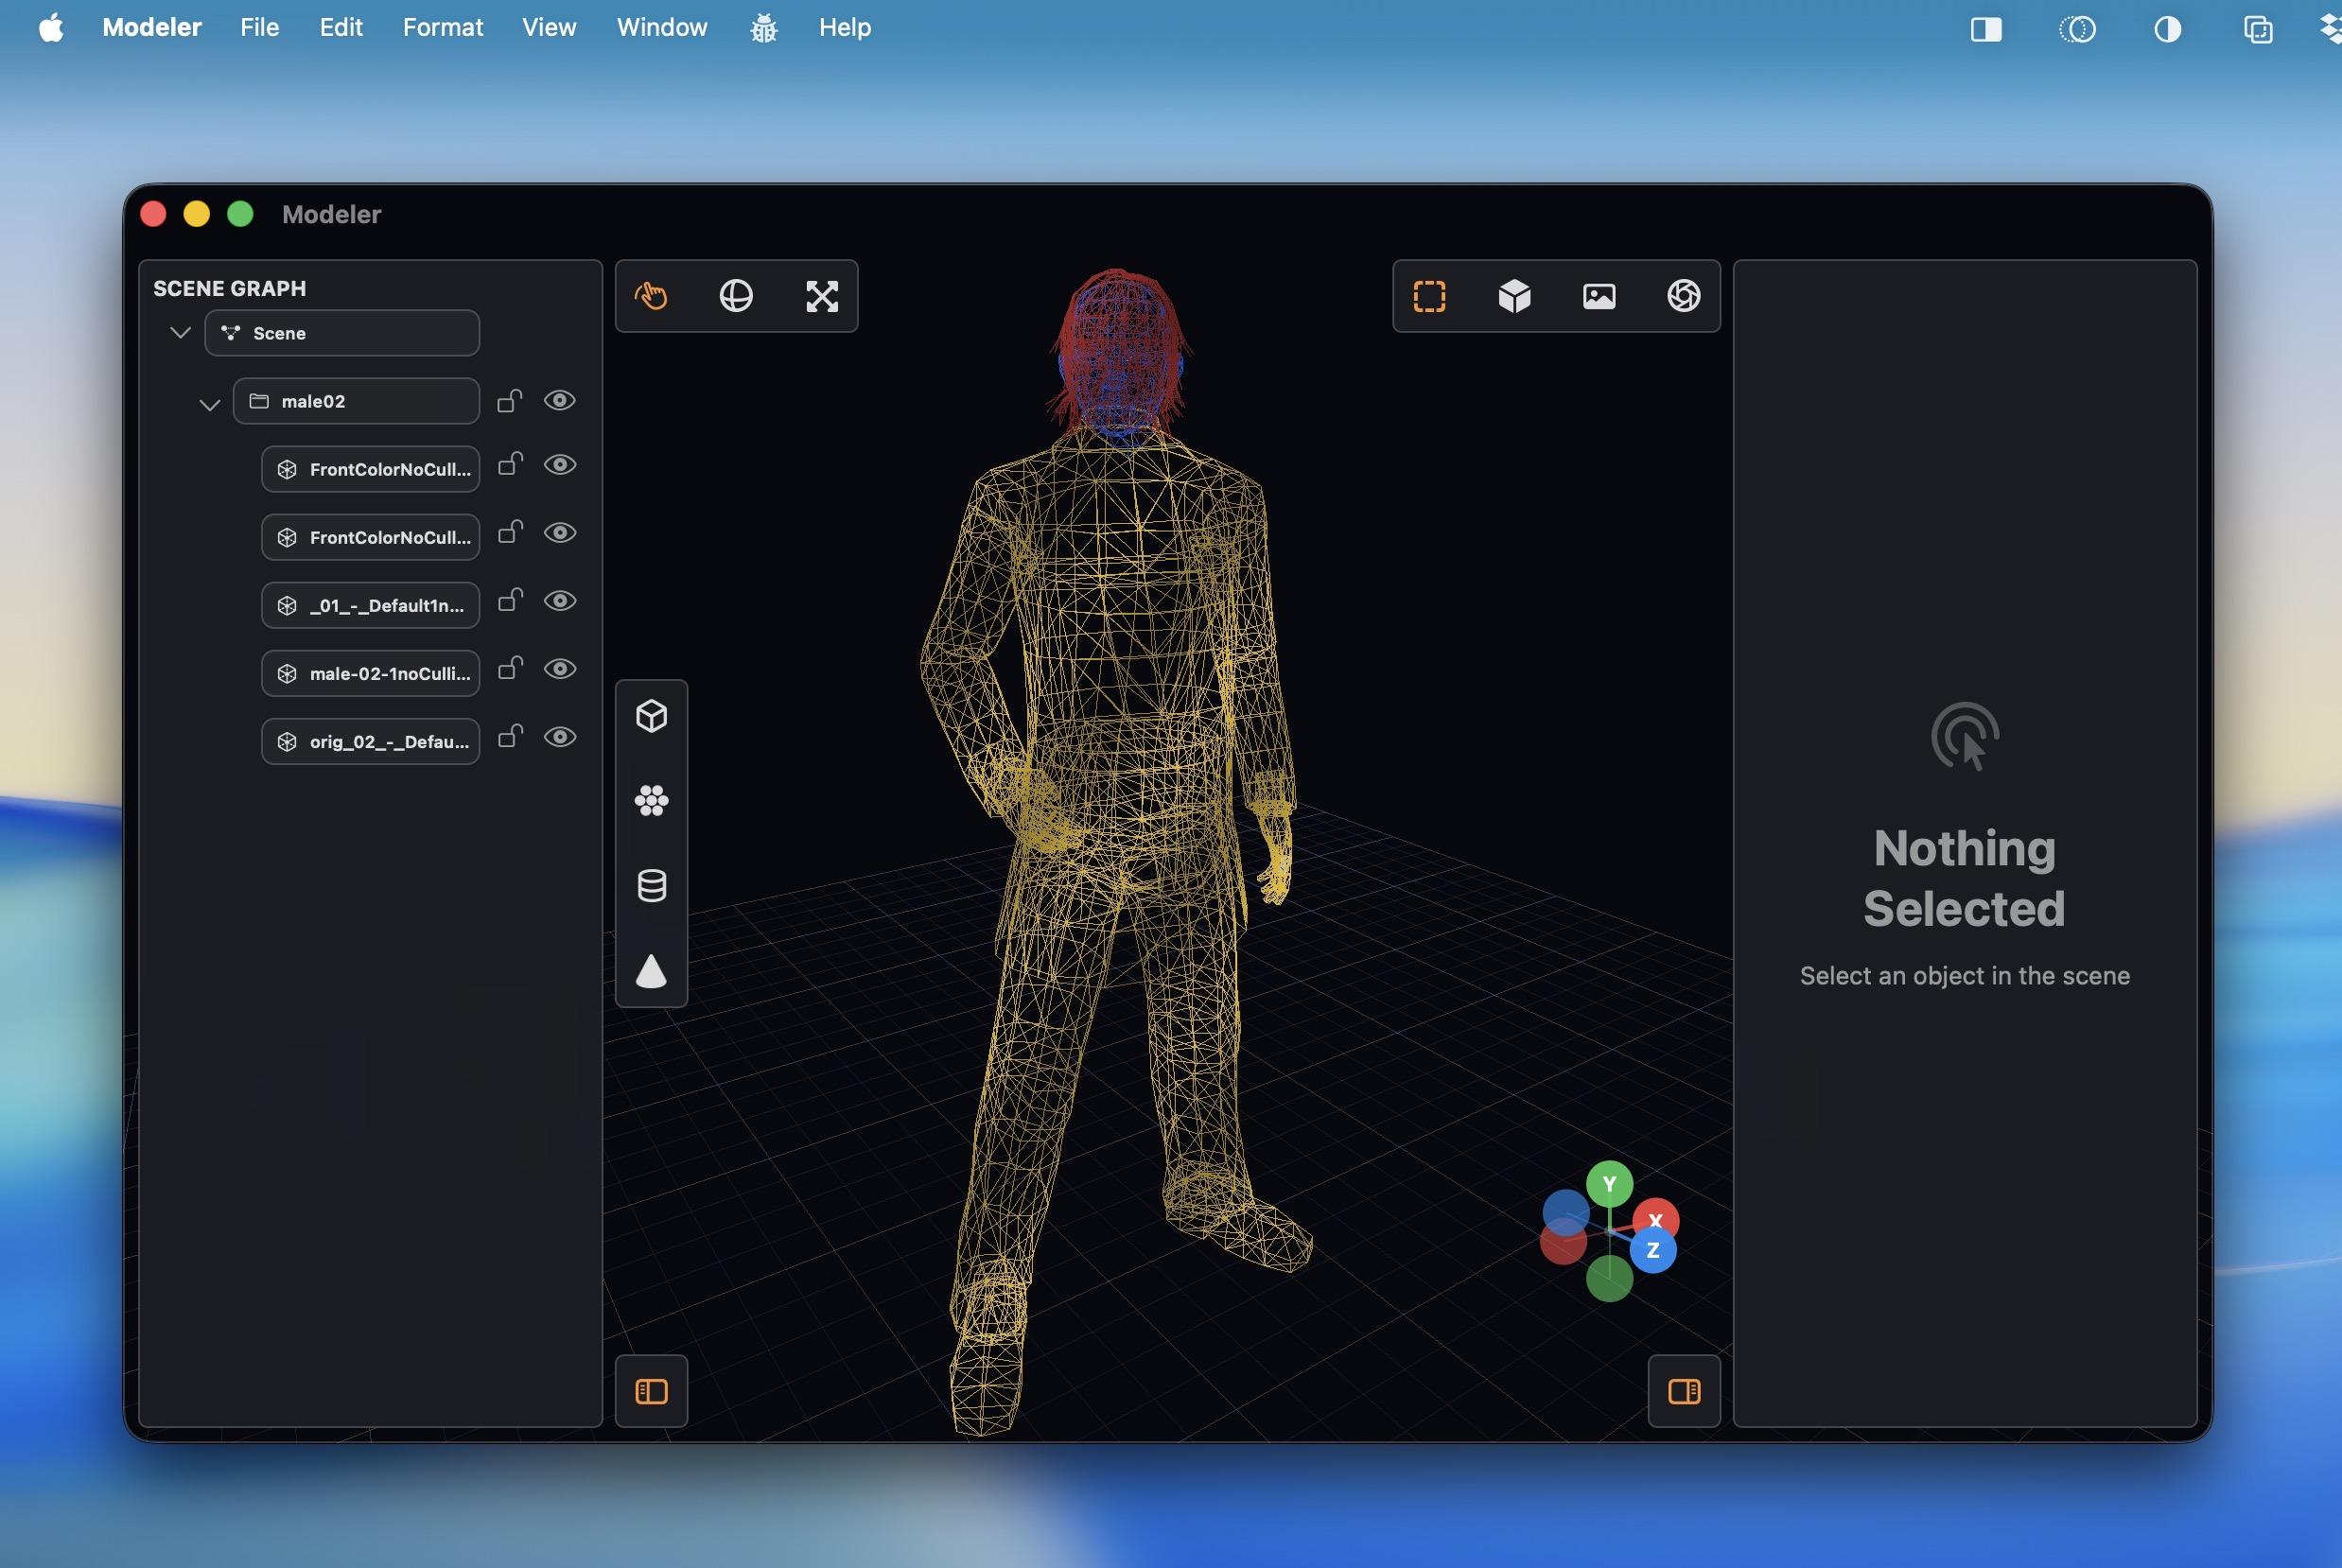Image resolution: width=2342 pixels, height=1568 pixels.
Task: Select the male-02-1noCulli mesh item
Action: [371, 673]
